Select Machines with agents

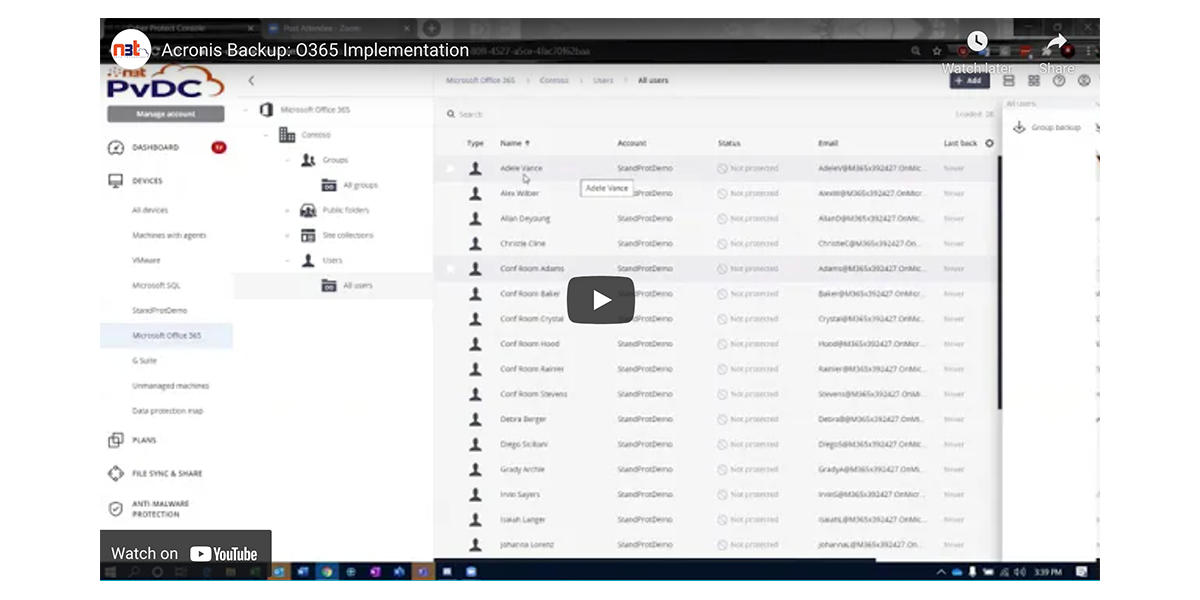click(x=169, y=236)
